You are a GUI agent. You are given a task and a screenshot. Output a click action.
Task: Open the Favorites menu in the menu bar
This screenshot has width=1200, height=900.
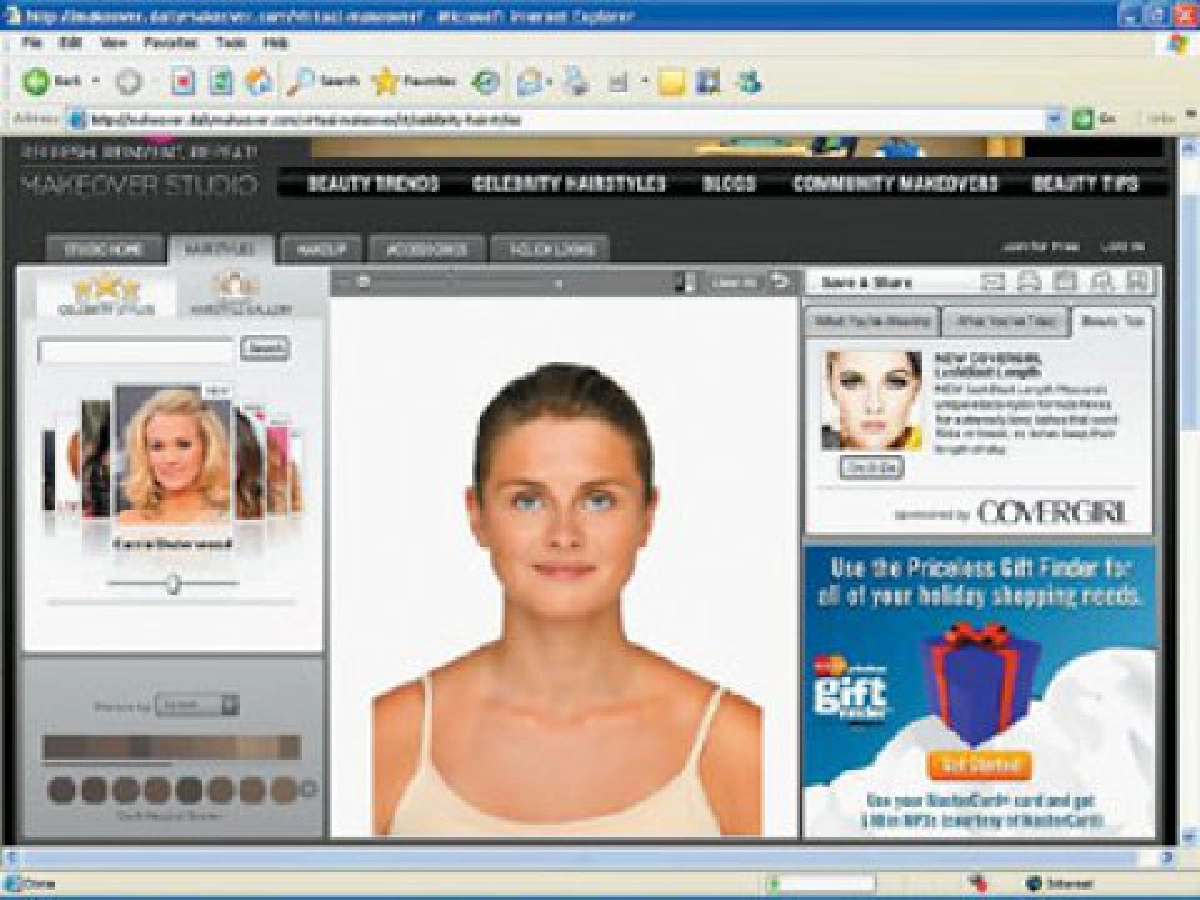[x=170, y=44]
